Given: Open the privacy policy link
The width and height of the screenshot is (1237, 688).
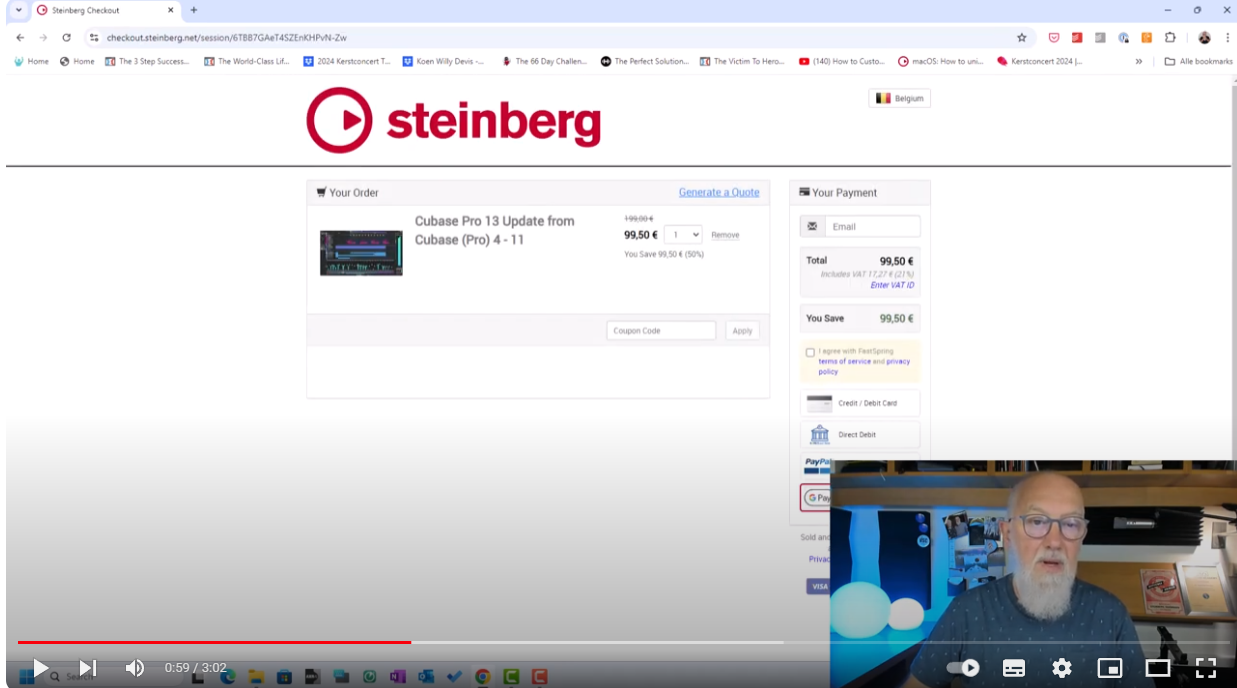Looking at the screenshot, I should (x=865, y=366).
